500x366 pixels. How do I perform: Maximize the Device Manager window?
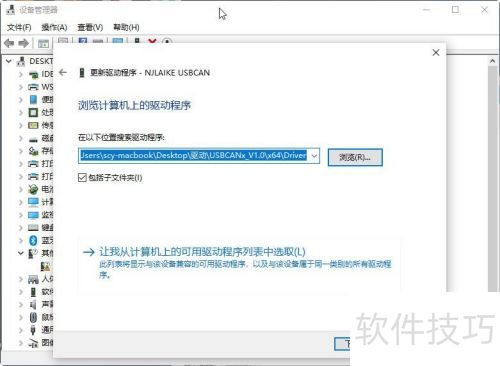point(455,10)
